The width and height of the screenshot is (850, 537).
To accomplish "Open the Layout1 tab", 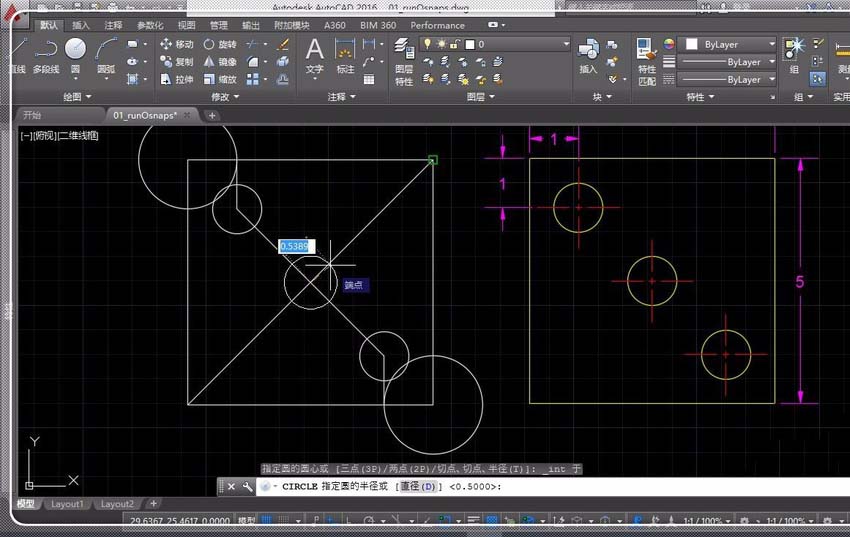I will pyautogui.click(x=68, y=504).
